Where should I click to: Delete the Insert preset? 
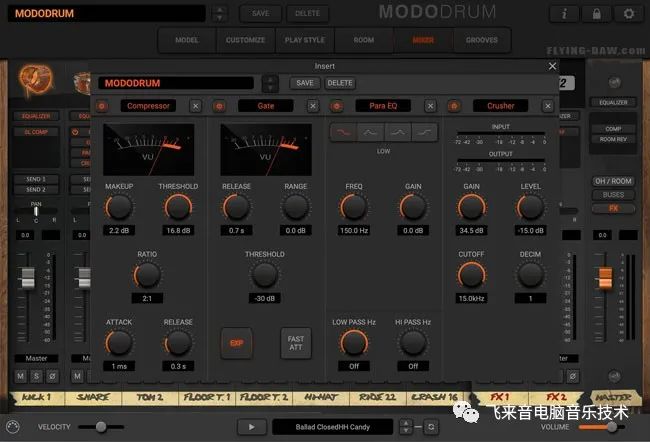340,83
